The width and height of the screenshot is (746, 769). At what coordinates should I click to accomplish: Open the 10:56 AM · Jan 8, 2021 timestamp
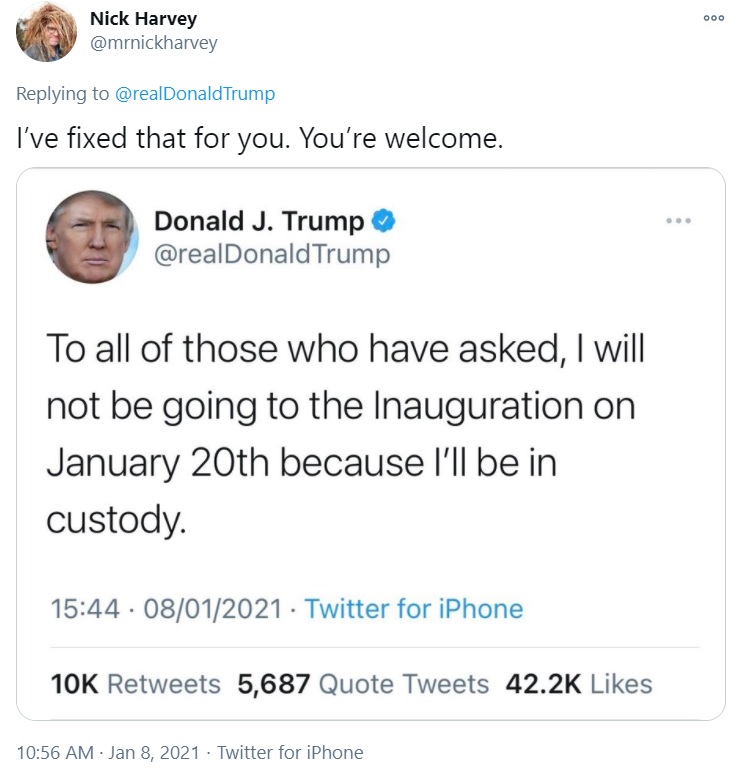tap(109, 752)
